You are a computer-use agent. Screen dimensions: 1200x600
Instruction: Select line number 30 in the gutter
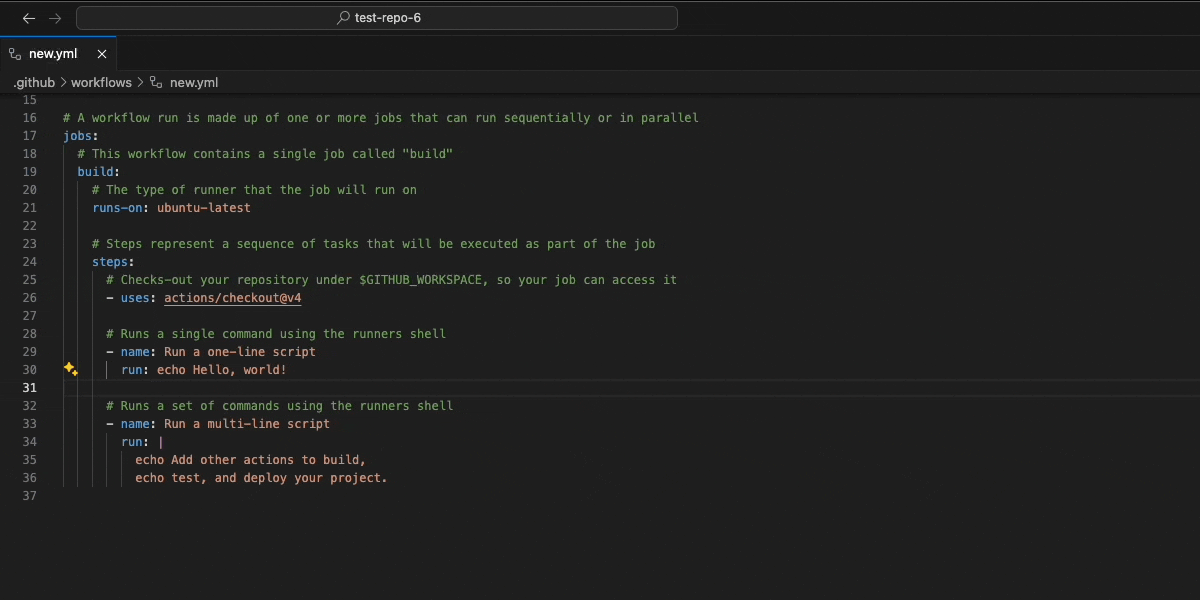pyautogui.click(x=29, y=369)
